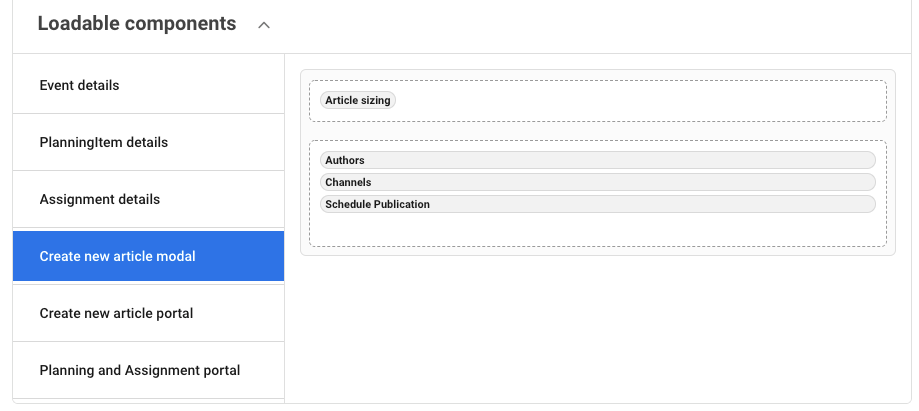Collapse the Loadable components section chevron
Viewport: 919px width, 411px height.
point(264,25)
